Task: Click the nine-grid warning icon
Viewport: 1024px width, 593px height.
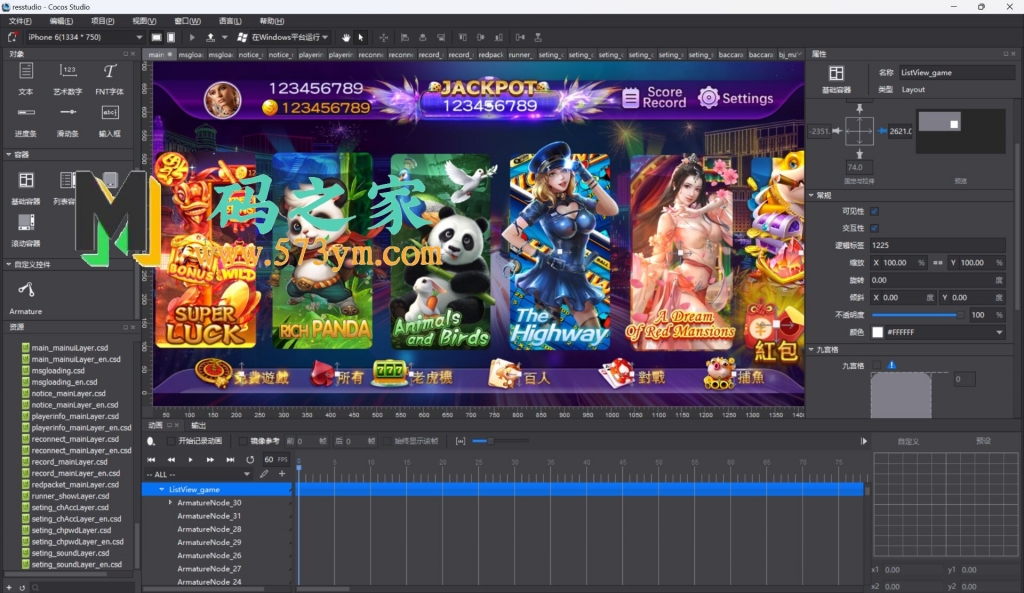Action: 891,365
